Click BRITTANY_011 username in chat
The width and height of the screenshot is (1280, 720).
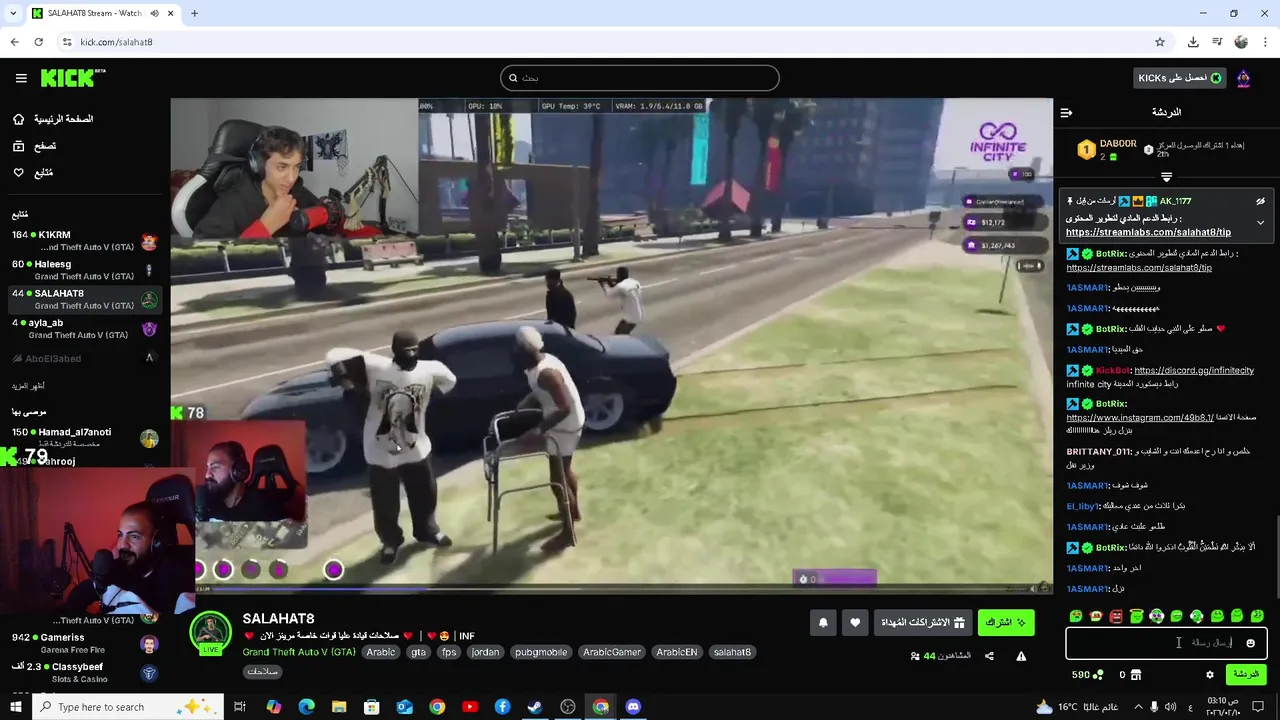[x=1100, y=452]
